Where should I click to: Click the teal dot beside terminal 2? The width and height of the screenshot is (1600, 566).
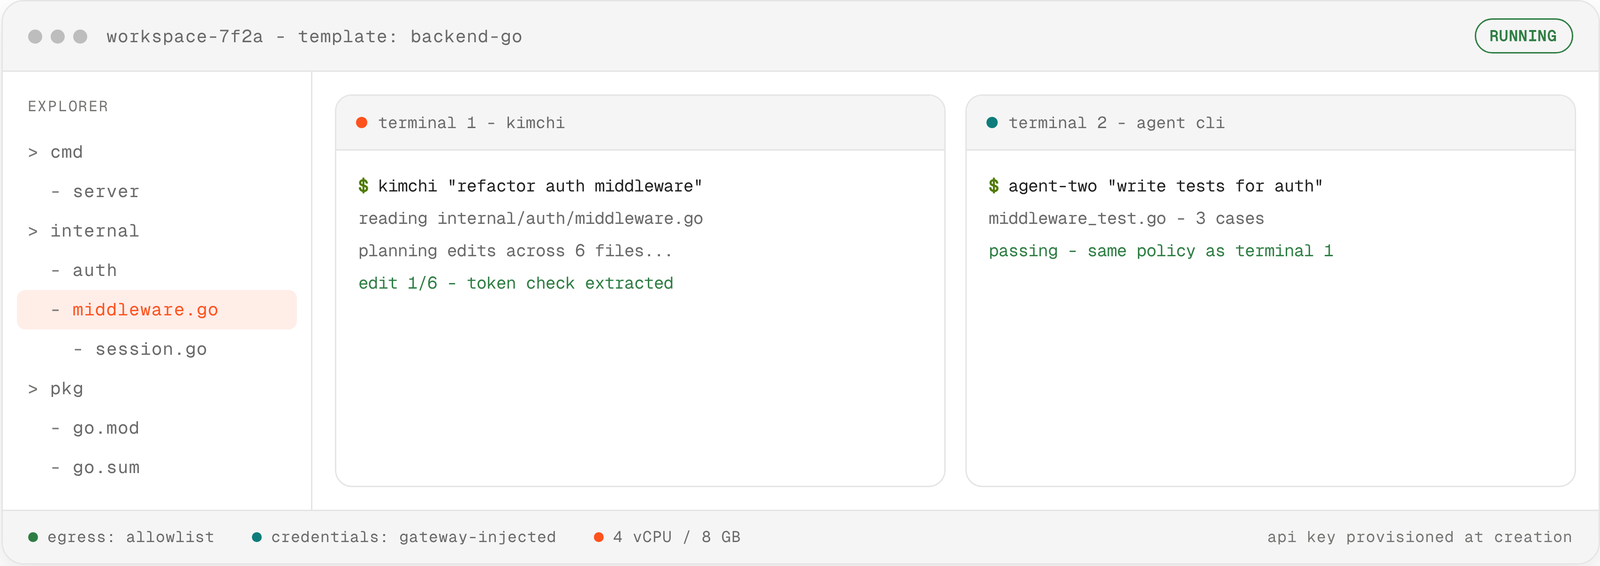pos(992,123)
